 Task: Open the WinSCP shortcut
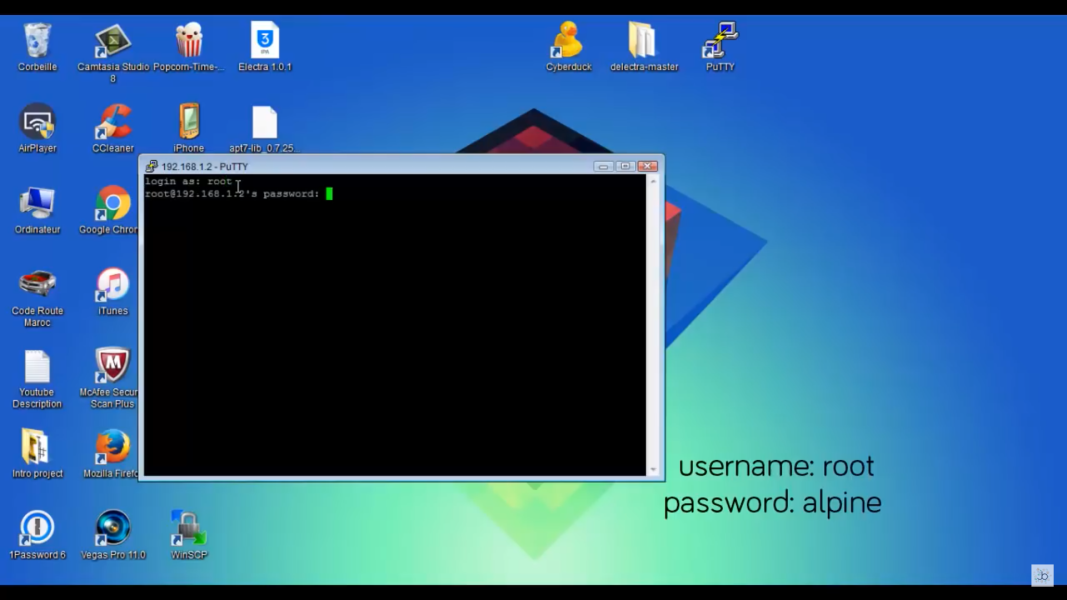point(188,529)
